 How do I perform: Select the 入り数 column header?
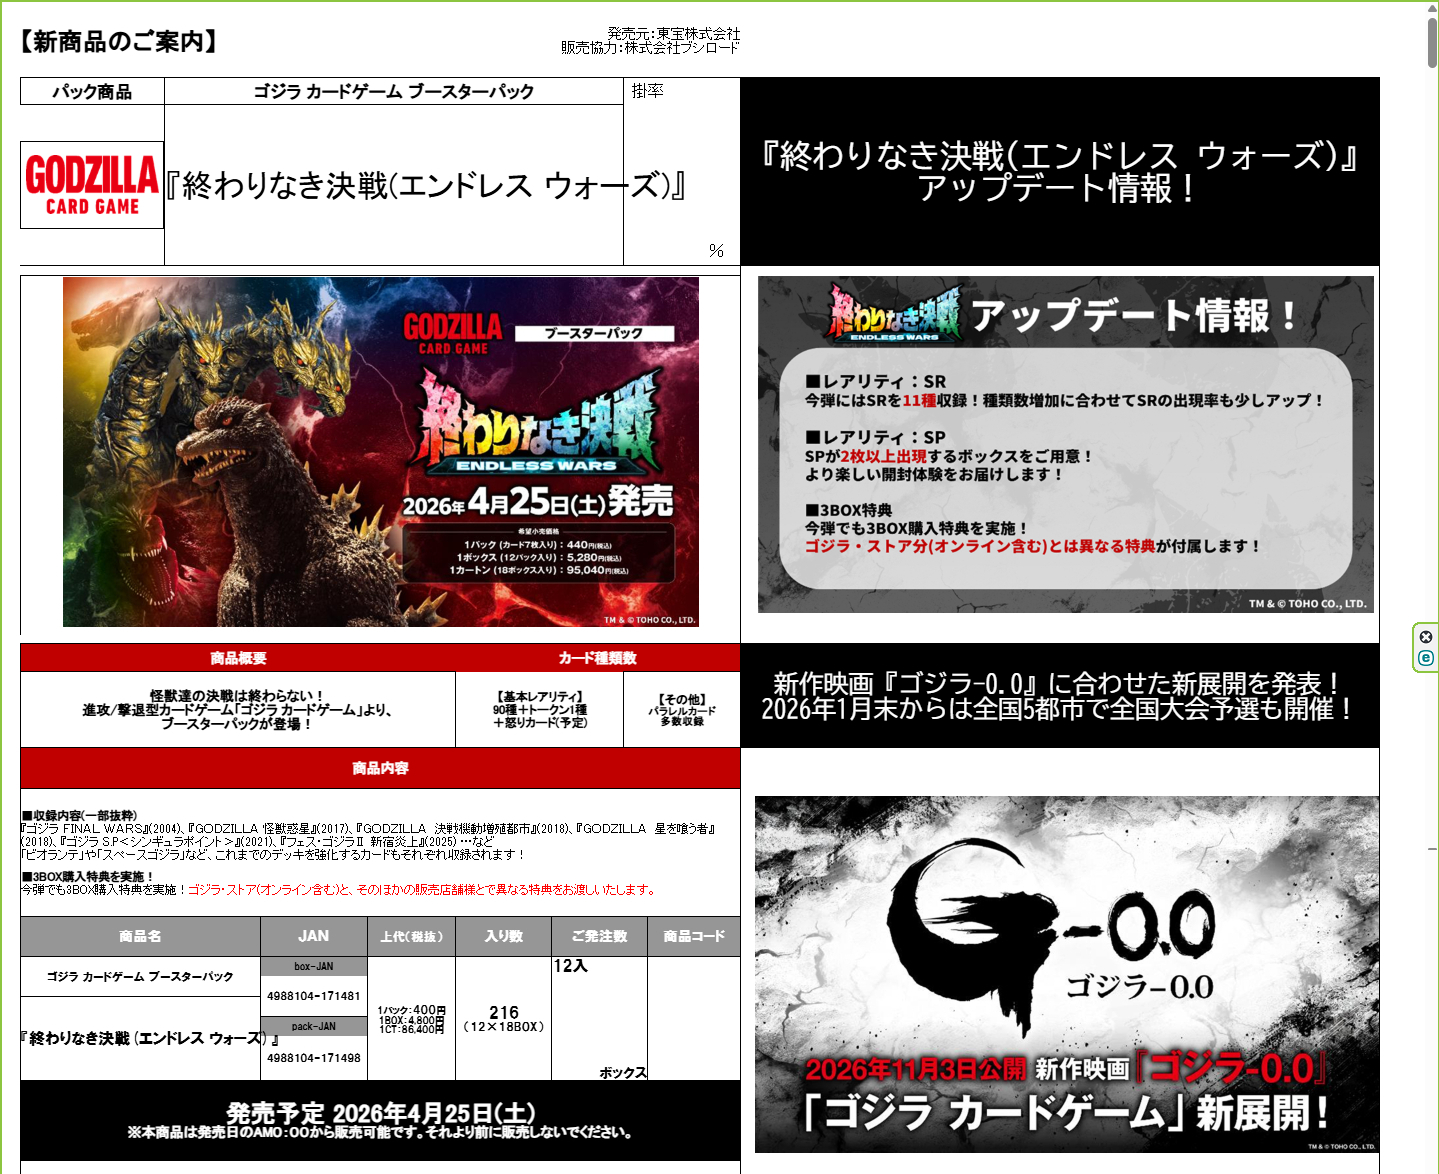tap(503, 936)
